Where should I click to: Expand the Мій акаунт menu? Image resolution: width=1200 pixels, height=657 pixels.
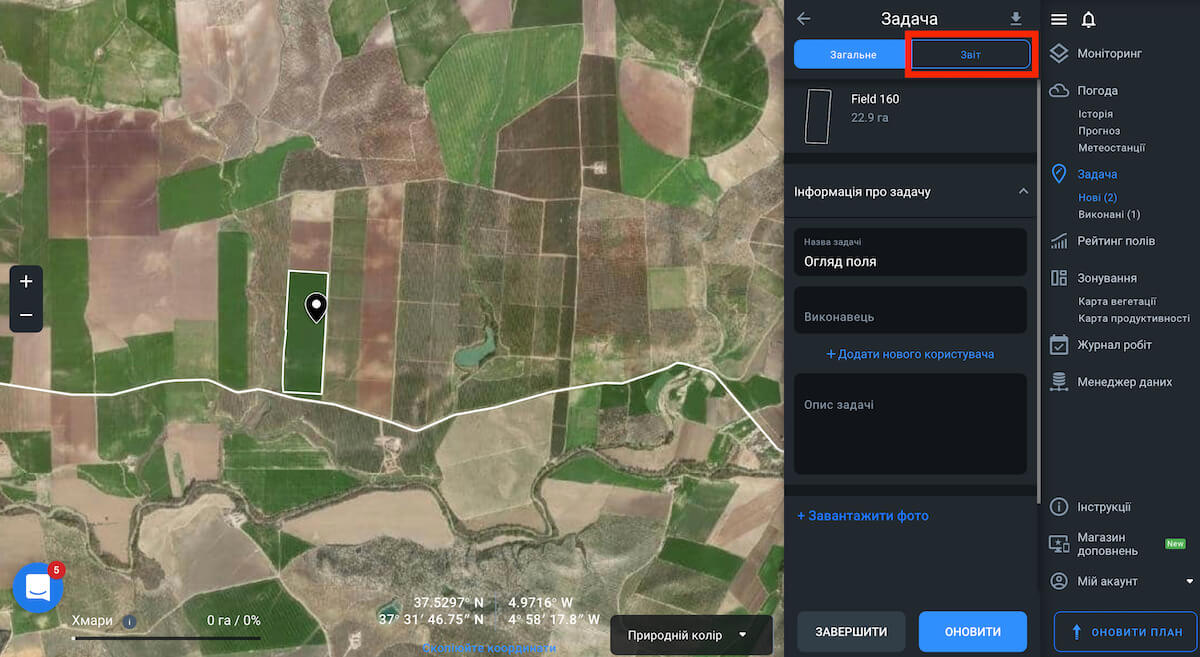[1189, 581]
